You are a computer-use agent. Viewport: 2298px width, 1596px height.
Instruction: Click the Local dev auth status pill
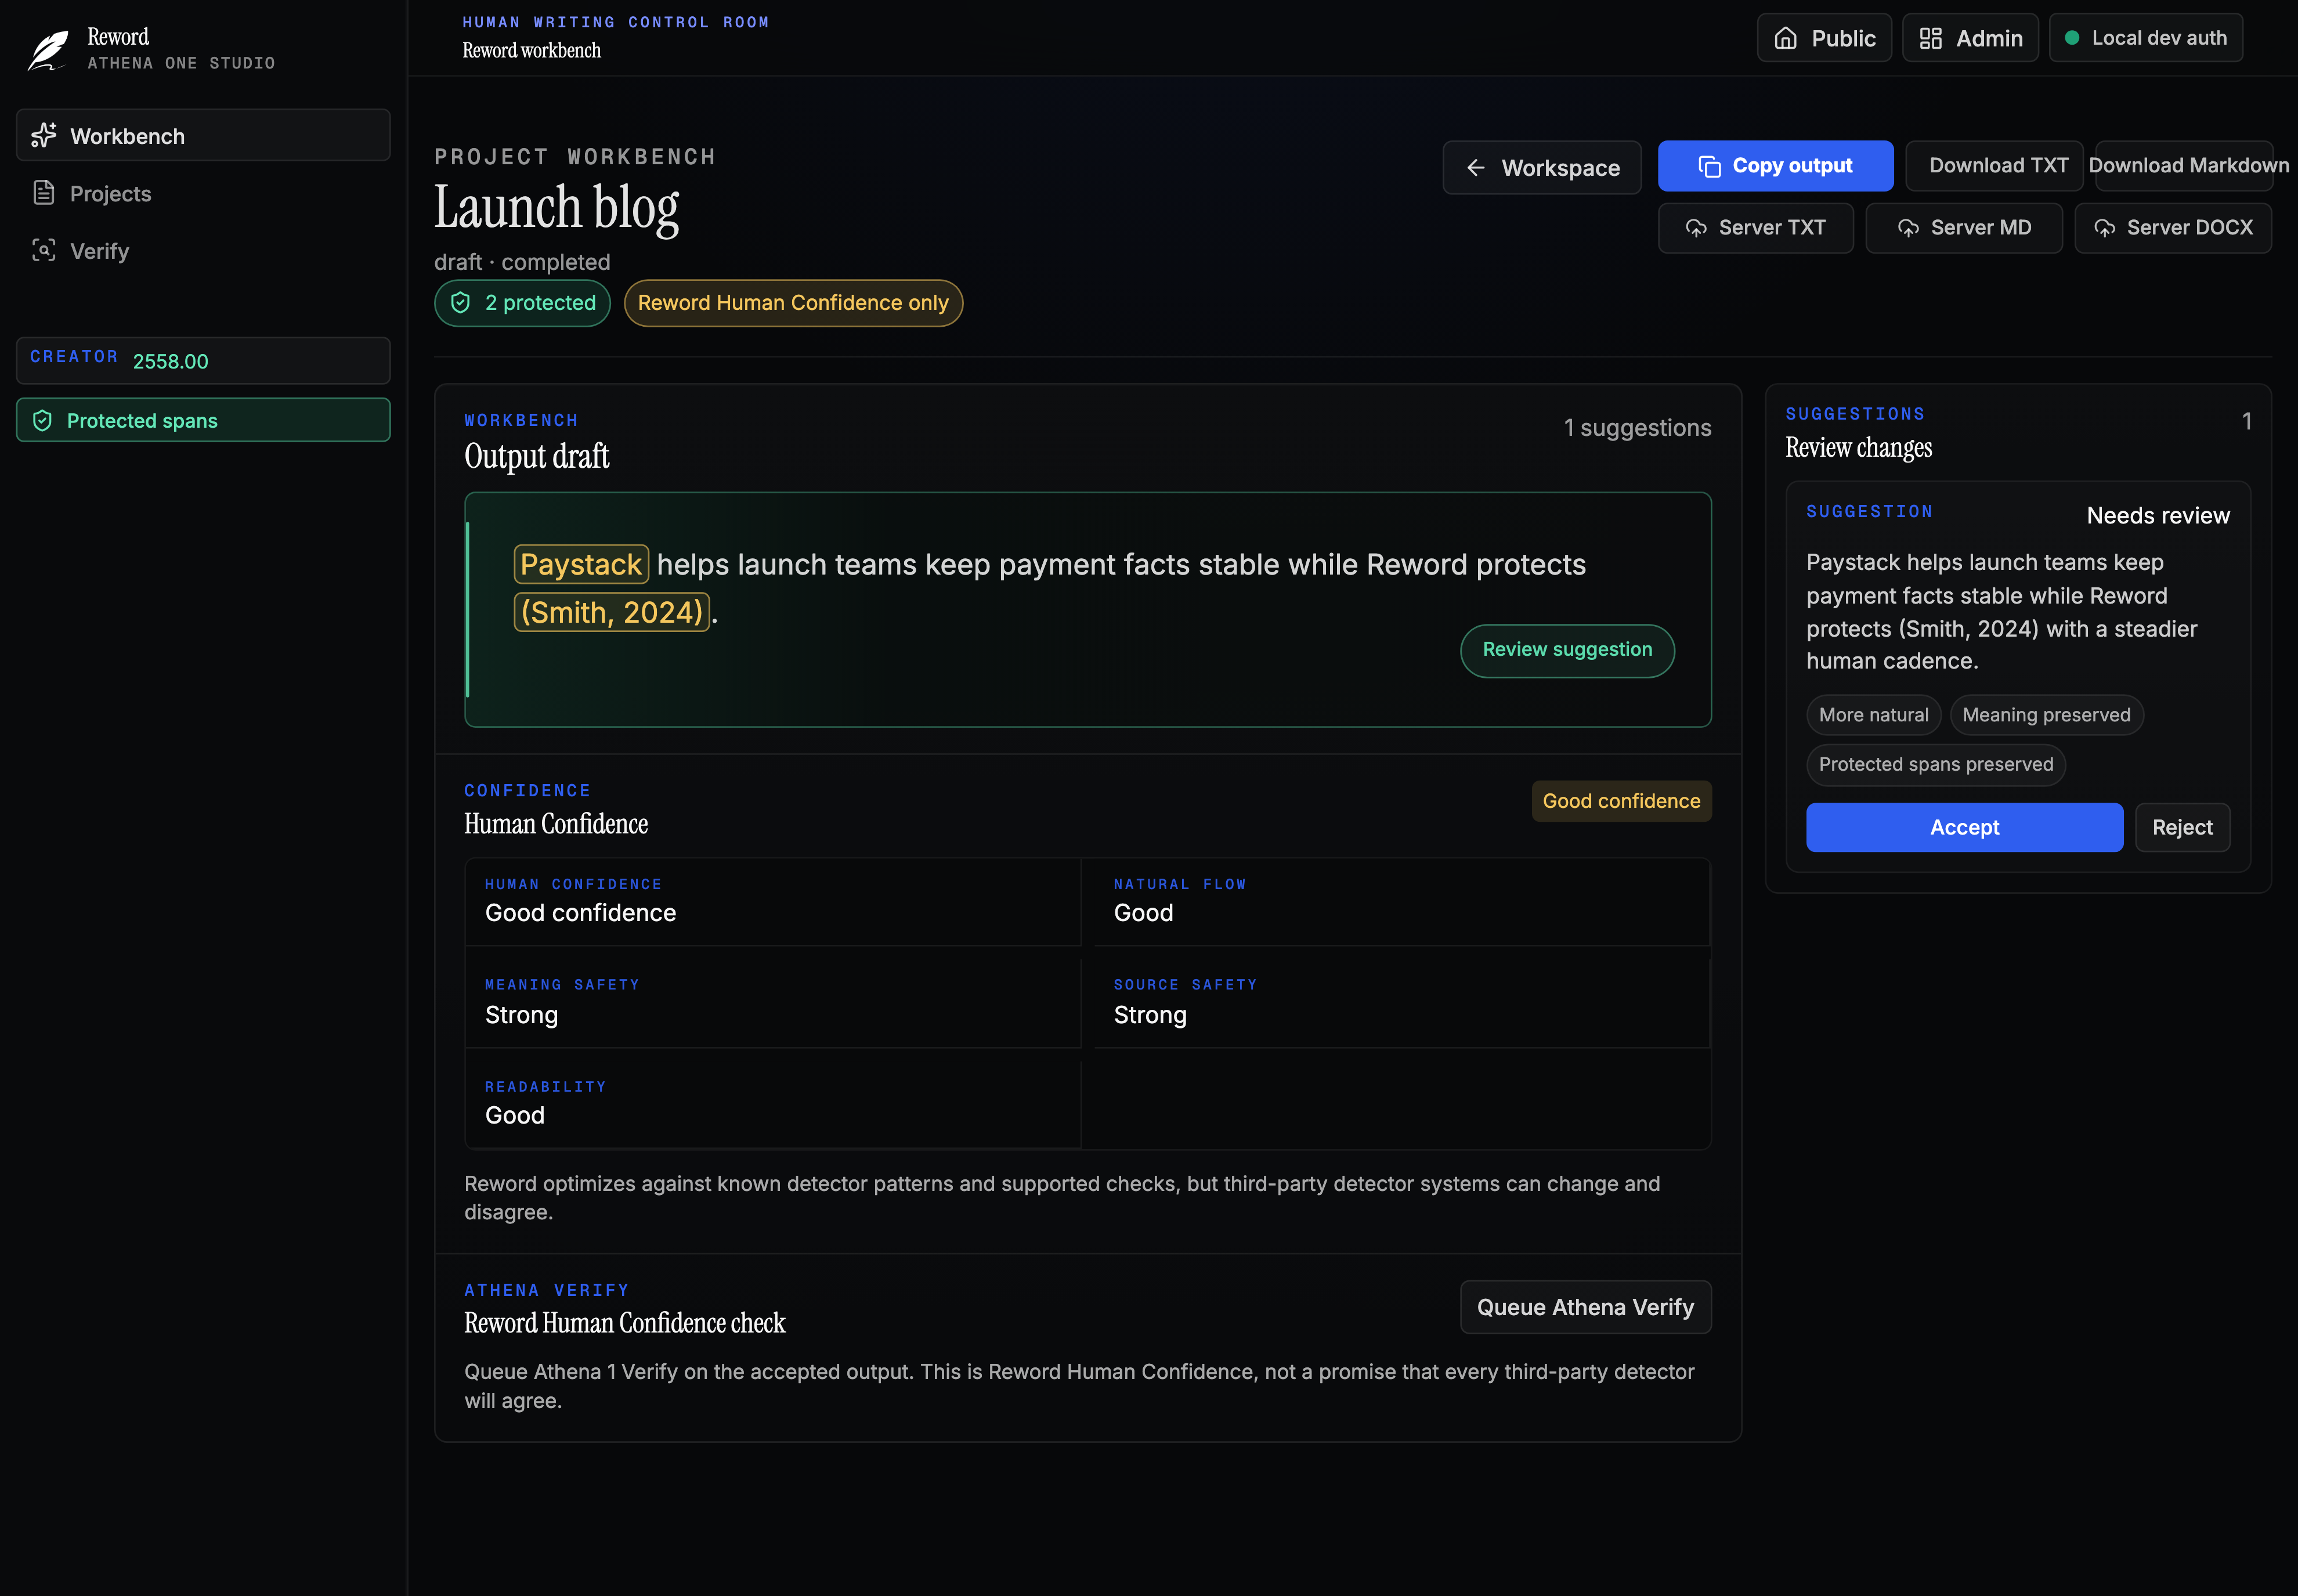coord(2145,38)
